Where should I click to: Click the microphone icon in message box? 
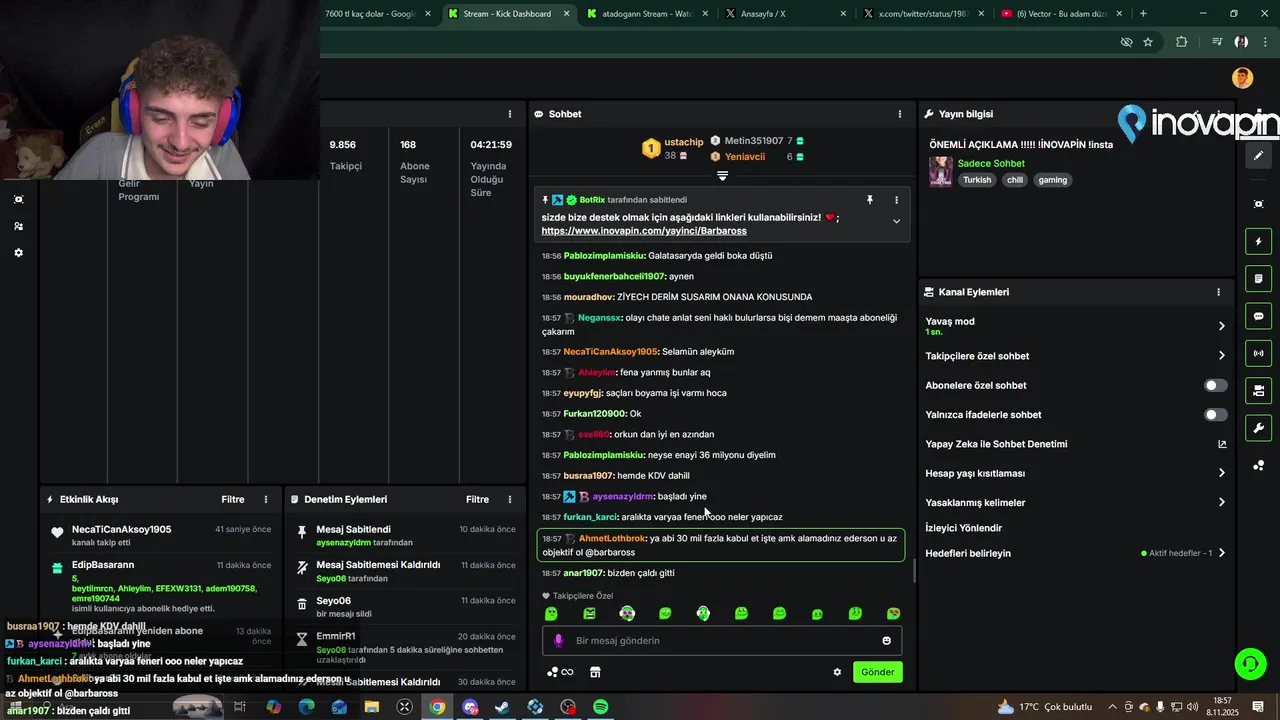tap(558, 641)
